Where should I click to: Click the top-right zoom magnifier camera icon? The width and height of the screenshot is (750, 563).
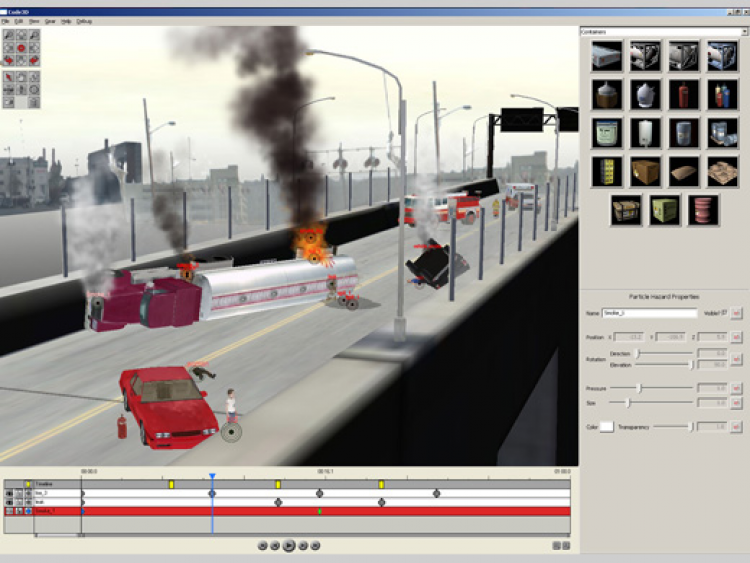[34, 35]
